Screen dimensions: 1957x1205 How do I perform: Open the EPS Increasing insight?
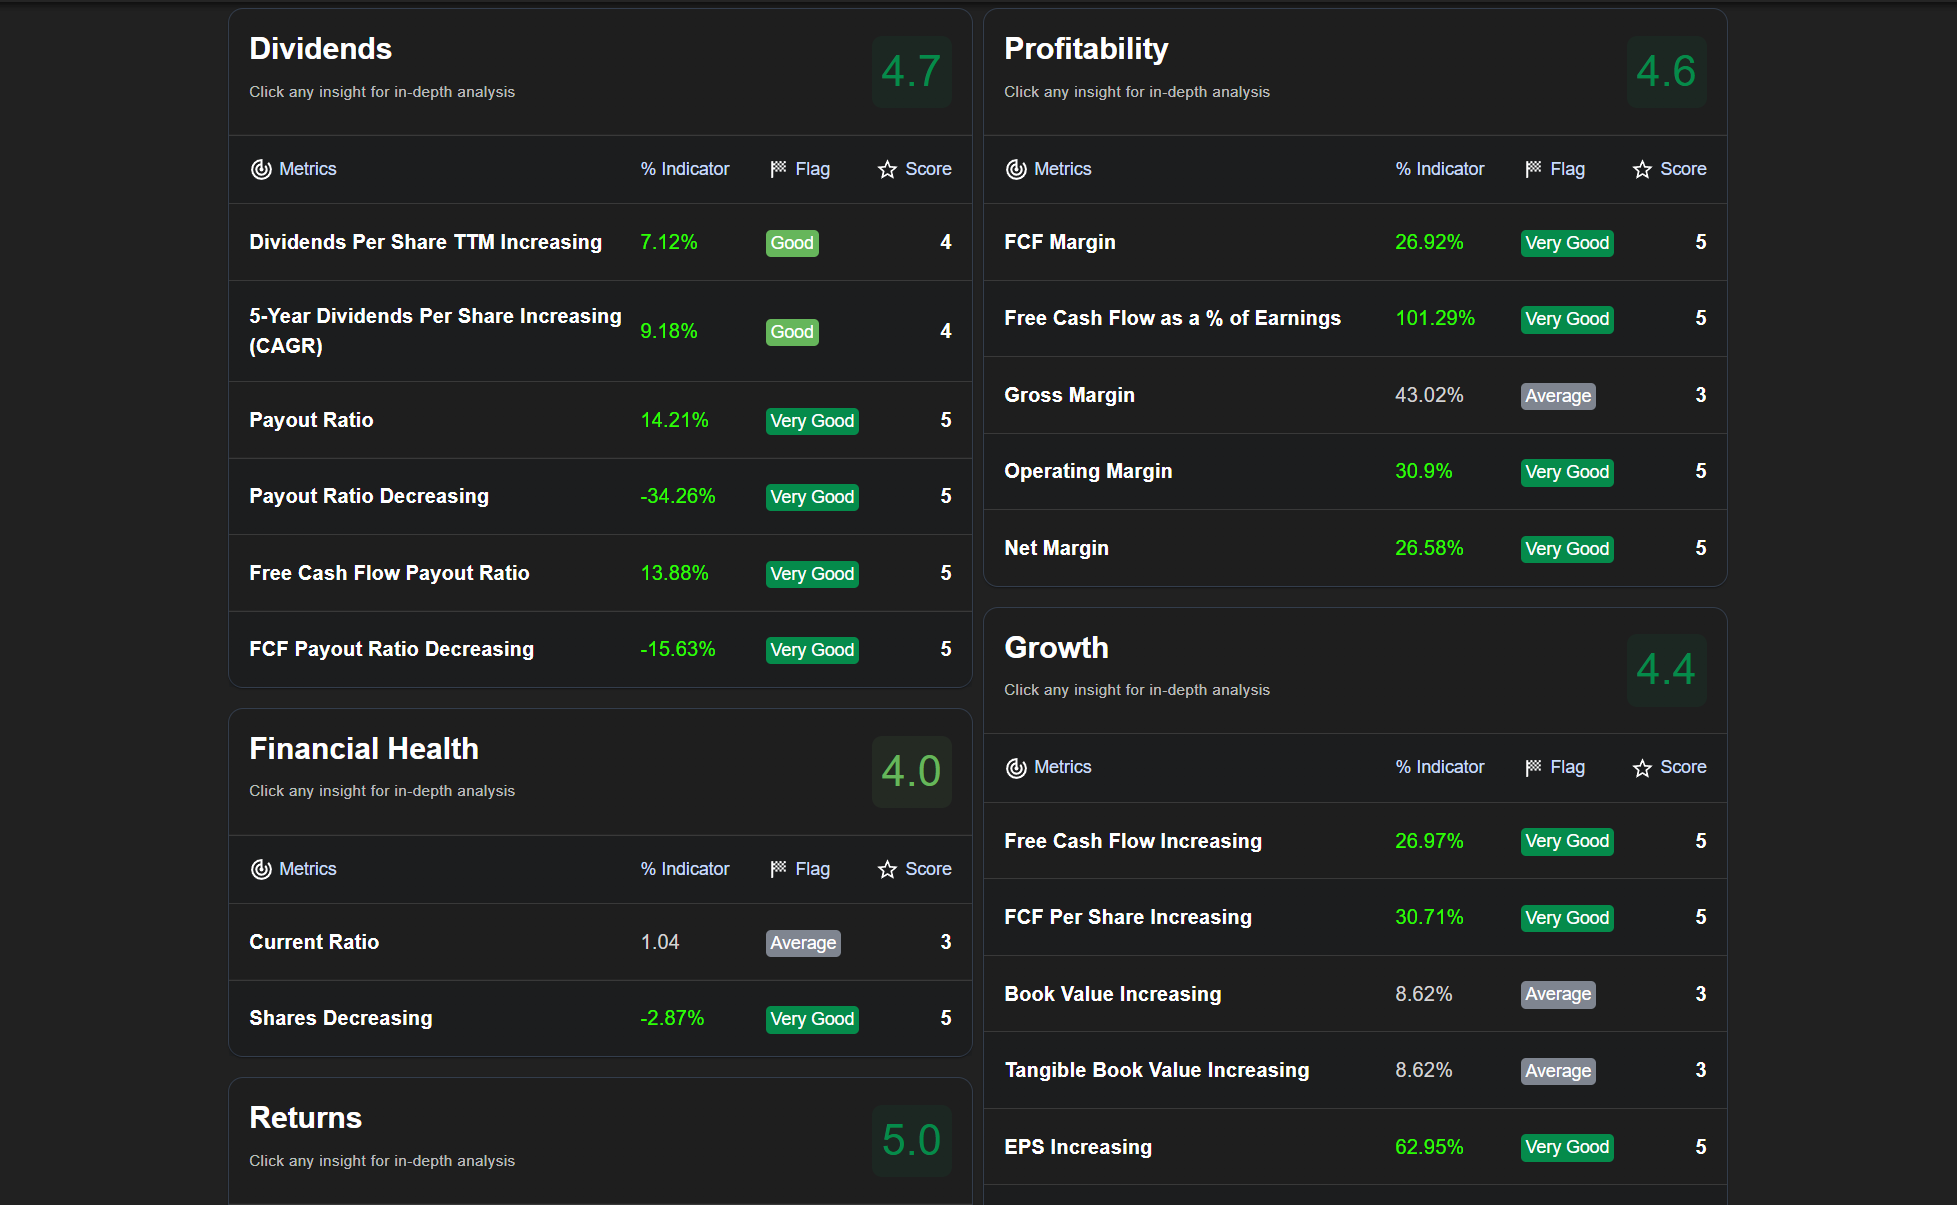tap(1355, 1147)
